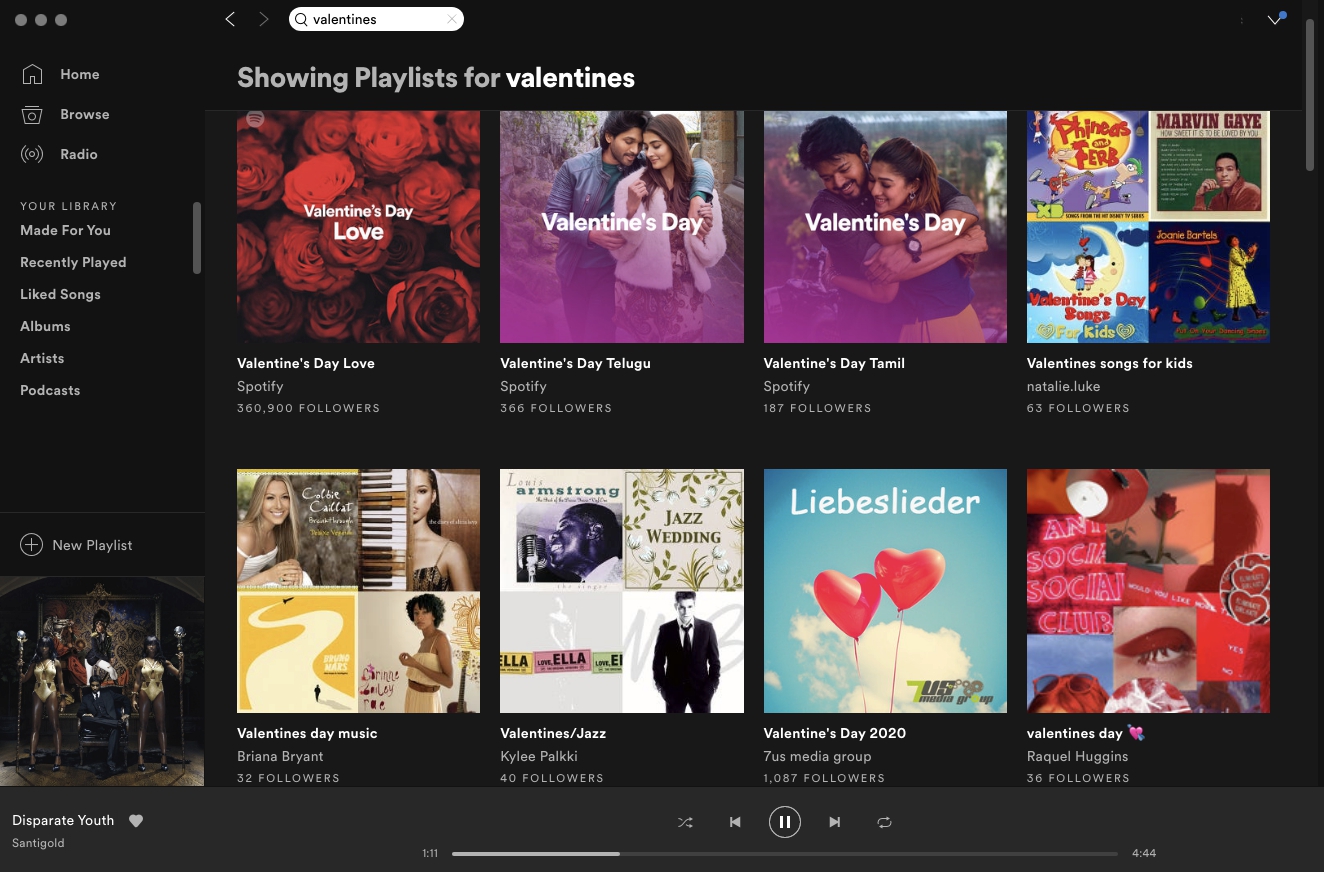The image size is (1324, 872).
Task: Open Raquel Huggins profile link
Action: click(1077, 756)
